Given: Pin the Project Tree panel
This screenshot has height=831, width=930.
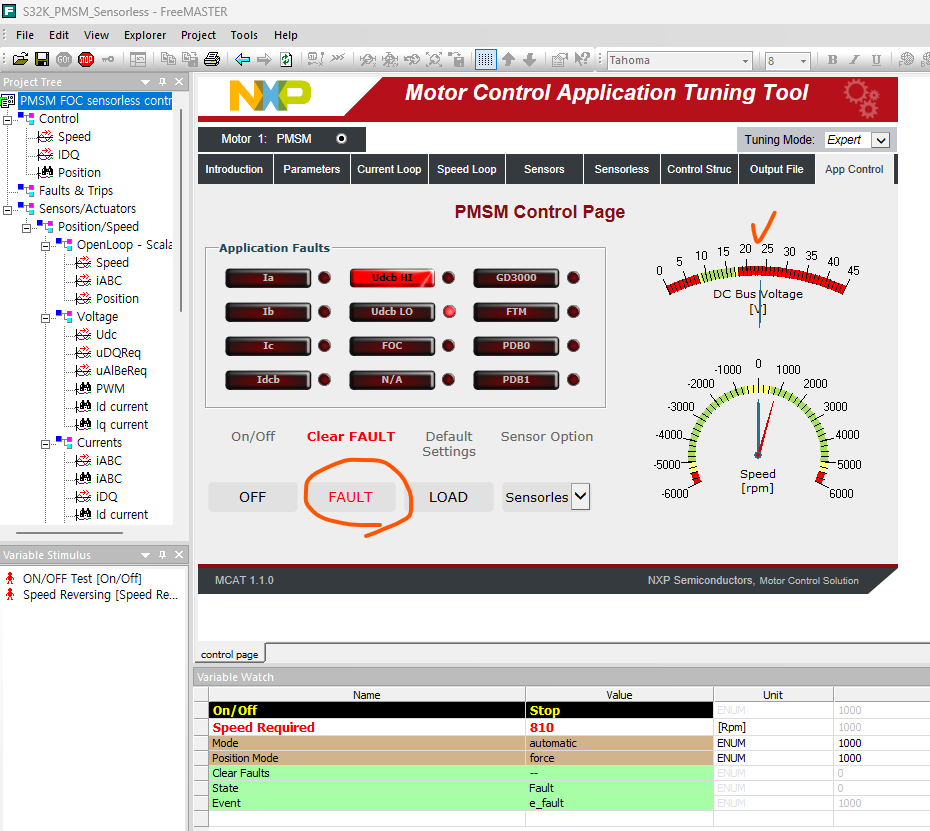Looking at the screenshot, I should click(x=163, y=81).
